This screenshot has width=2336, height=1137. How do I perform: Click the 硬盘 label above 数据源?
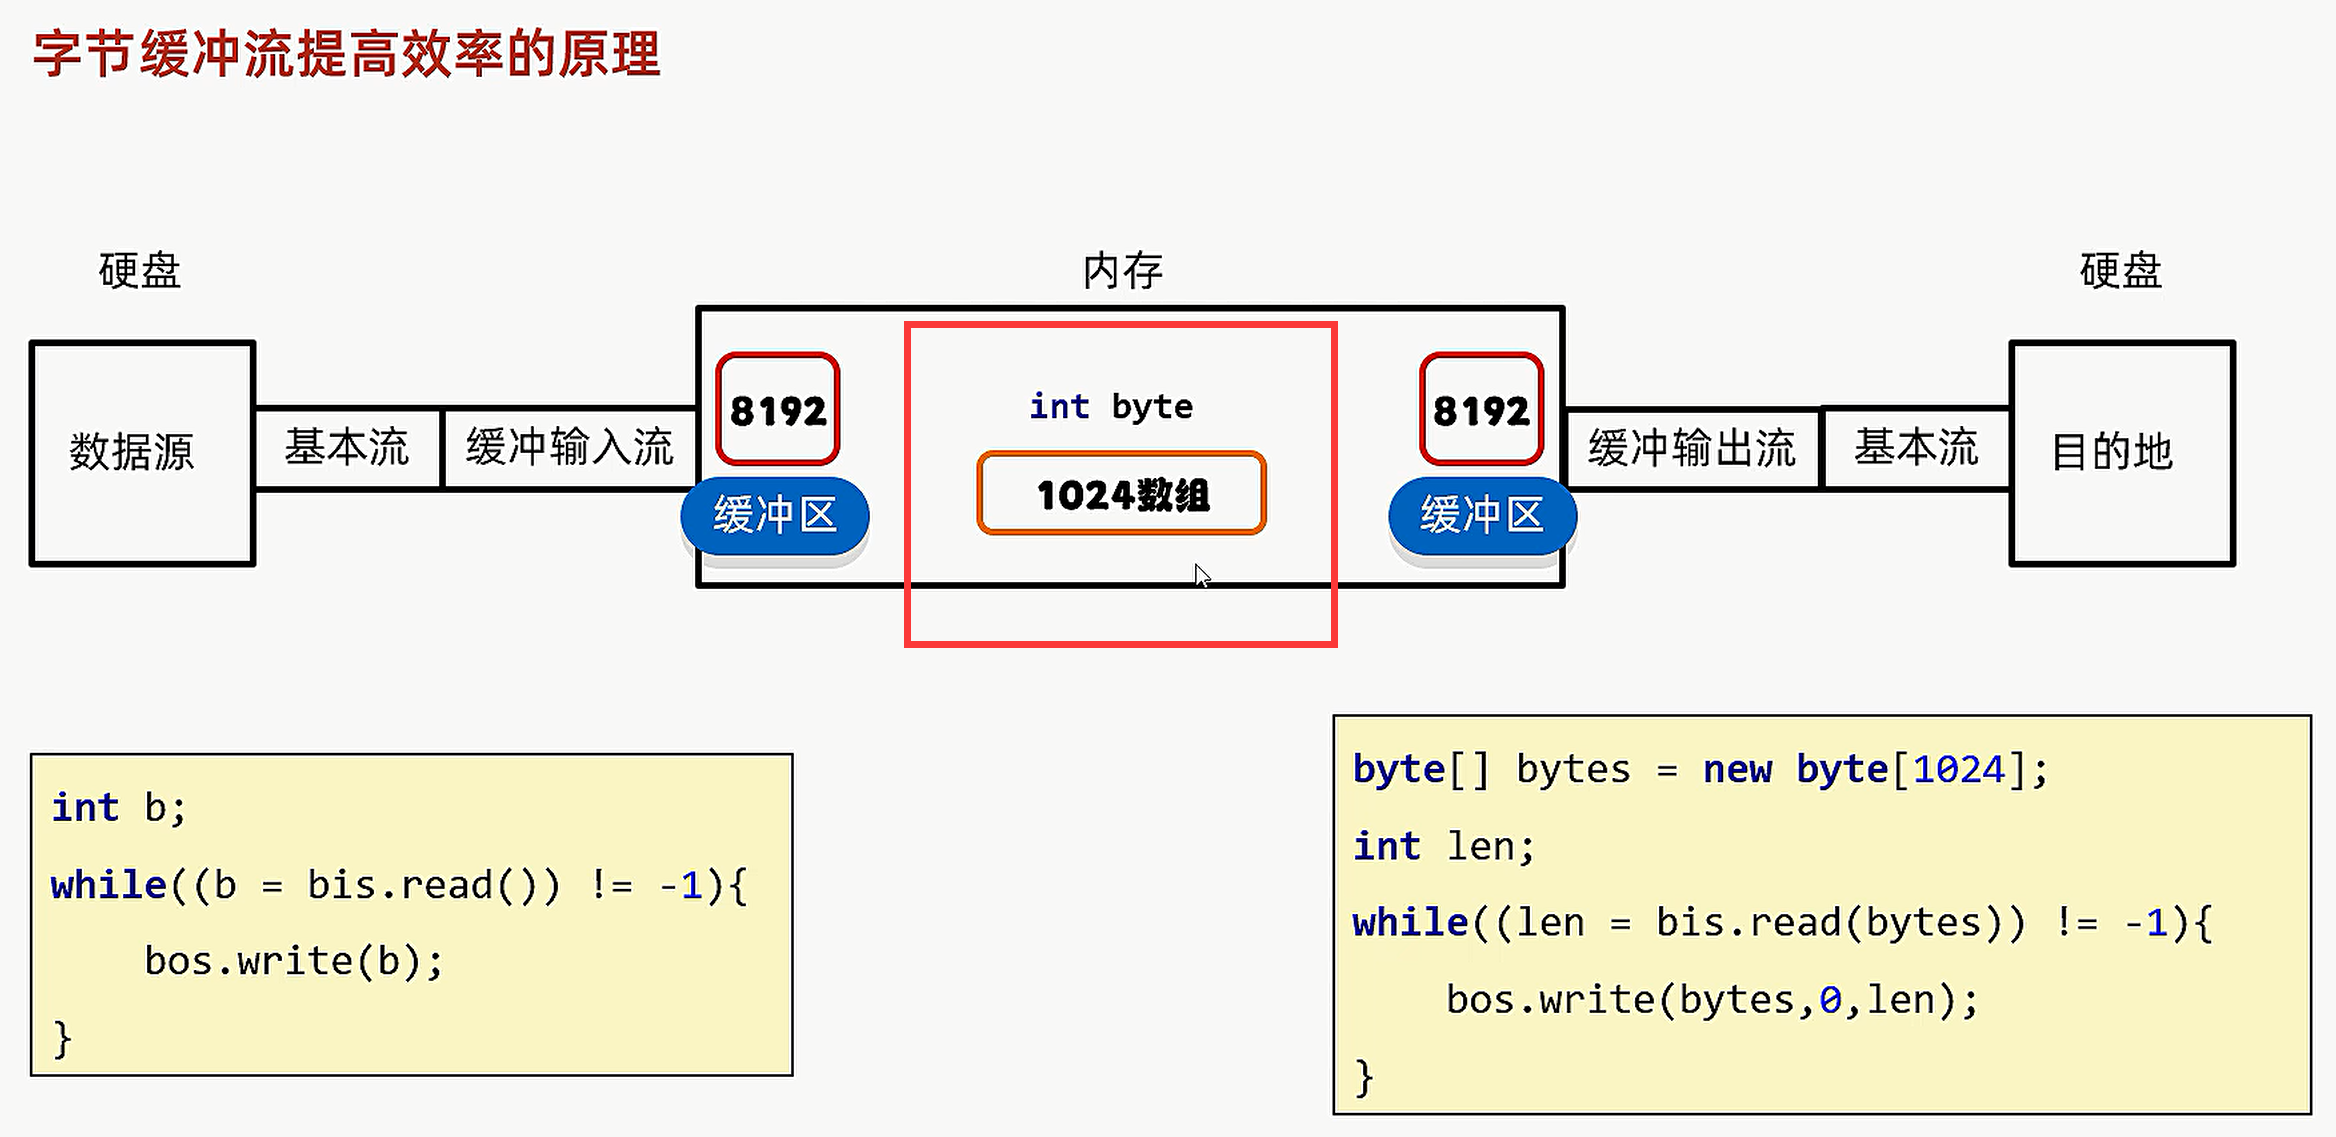(x=140, y=271)
